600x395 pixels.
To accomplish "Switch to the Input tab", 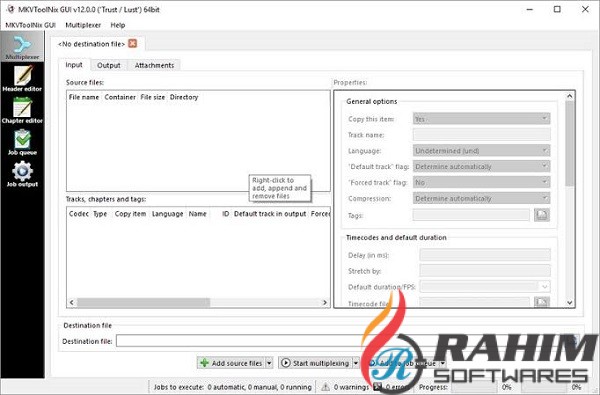I will pos(74,65).
